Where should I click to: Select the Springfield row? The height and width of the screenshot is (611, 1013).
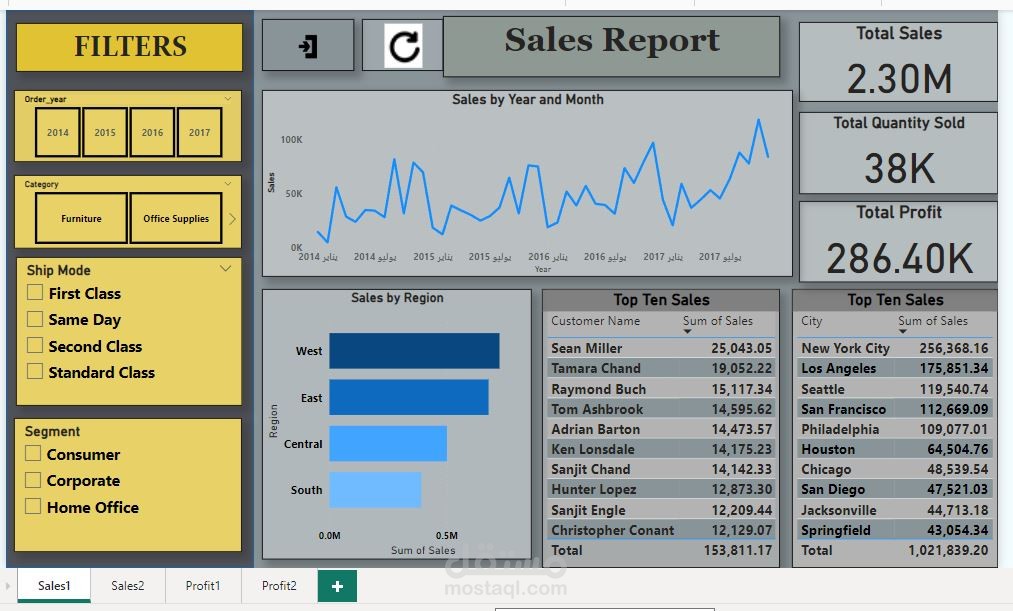[894, 530]
